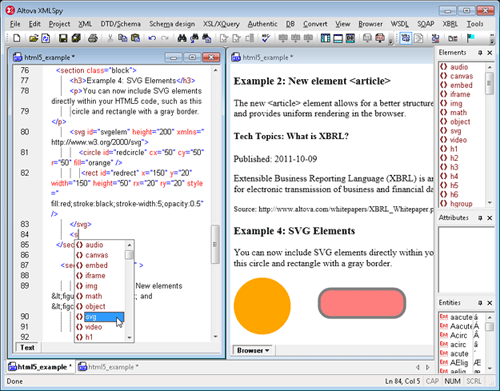The image size is (500, 391).
Task: Save the file with the floppy disk icon
Action: click(x=63, y=38)
